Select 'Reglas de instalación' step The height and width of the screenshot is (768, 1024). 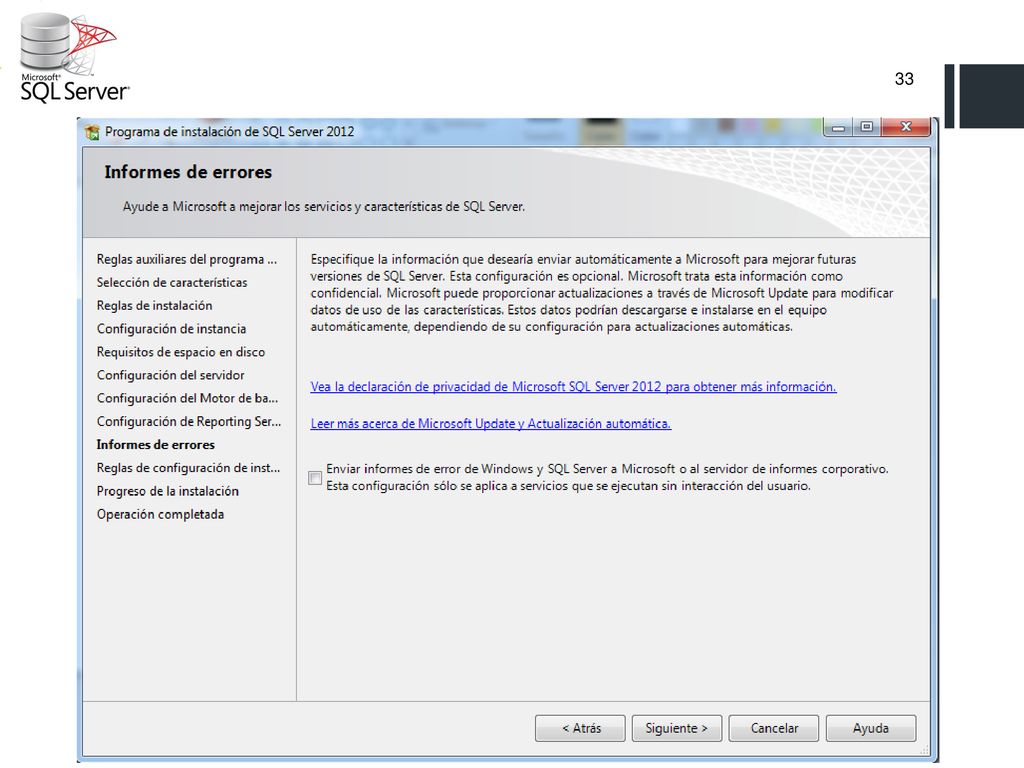[x=154, y=306]
